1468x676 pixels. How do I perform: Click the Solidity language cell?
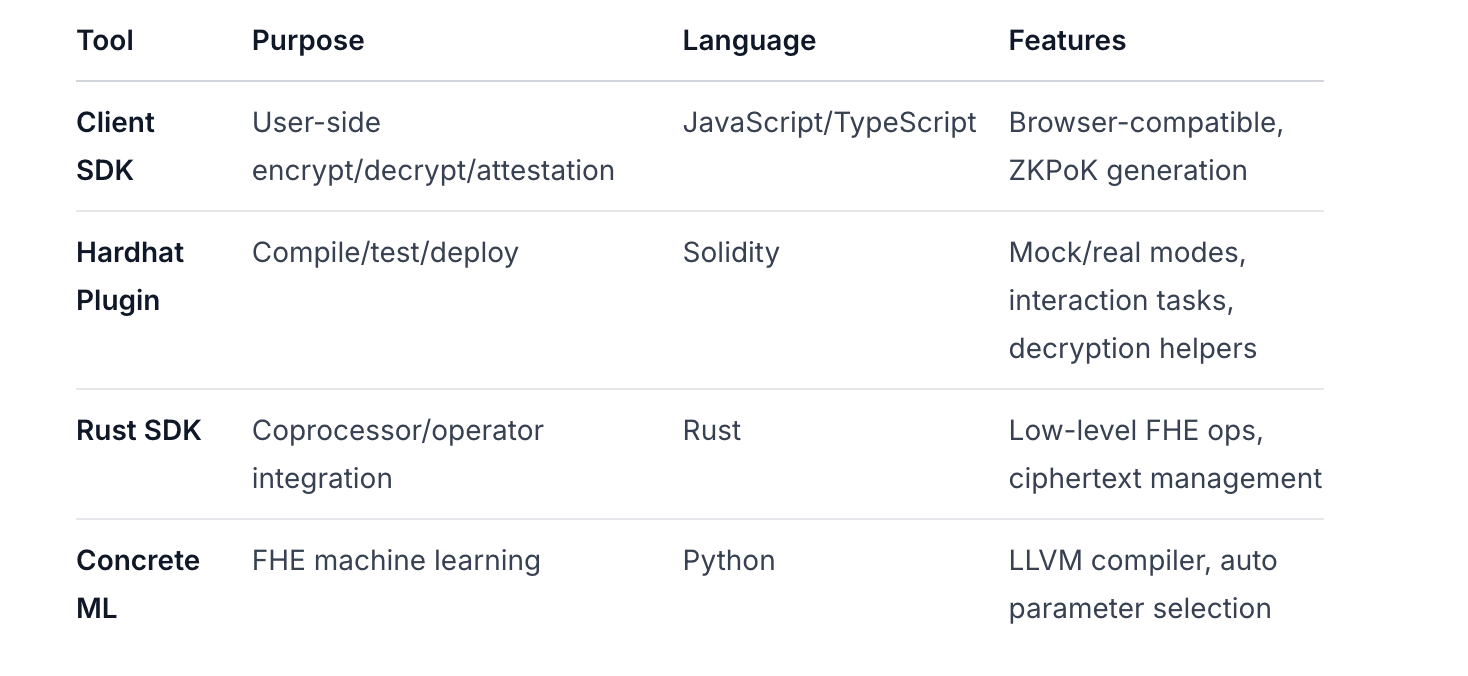[731, 252]
